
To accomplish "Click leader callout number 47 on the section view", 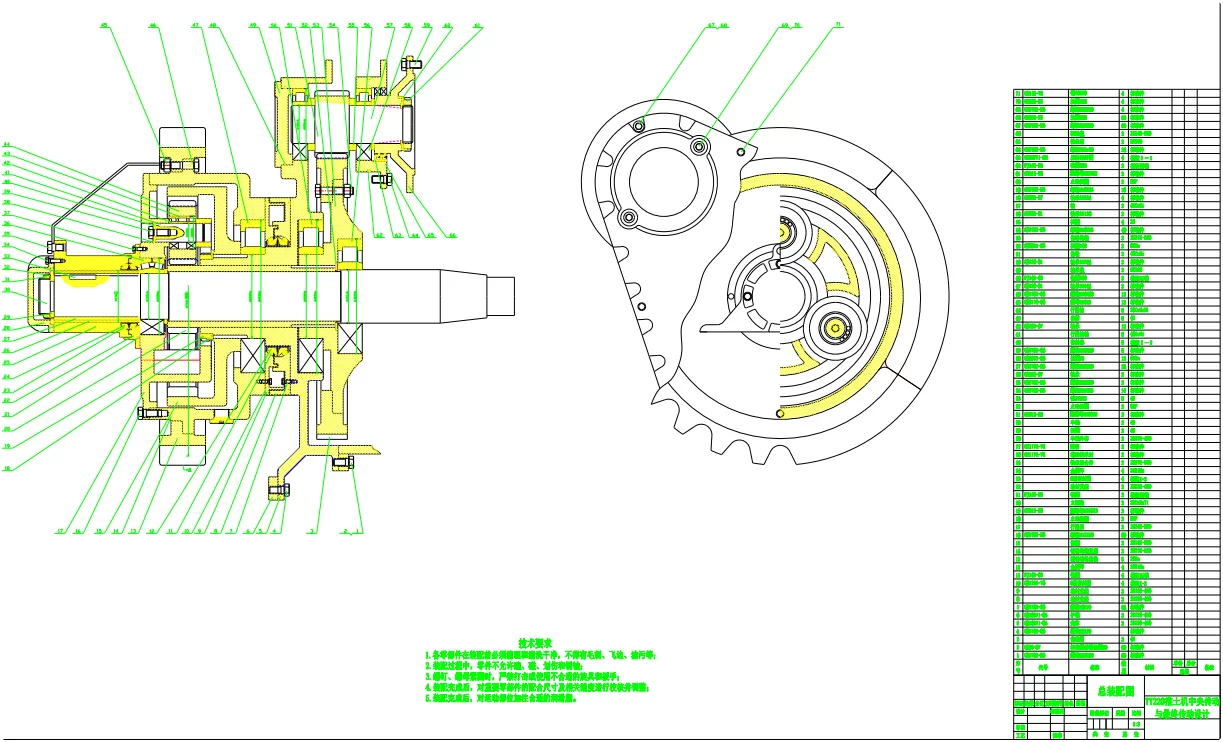I will tap(196, 25).
